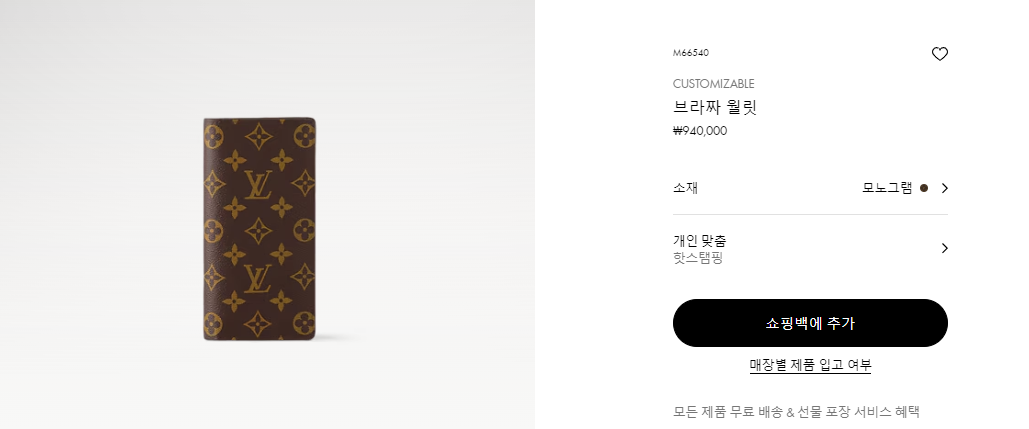Viewport: 1029px width, 429px height.
Task: Click the ₩940,000 price text
Action: point(700,131)
